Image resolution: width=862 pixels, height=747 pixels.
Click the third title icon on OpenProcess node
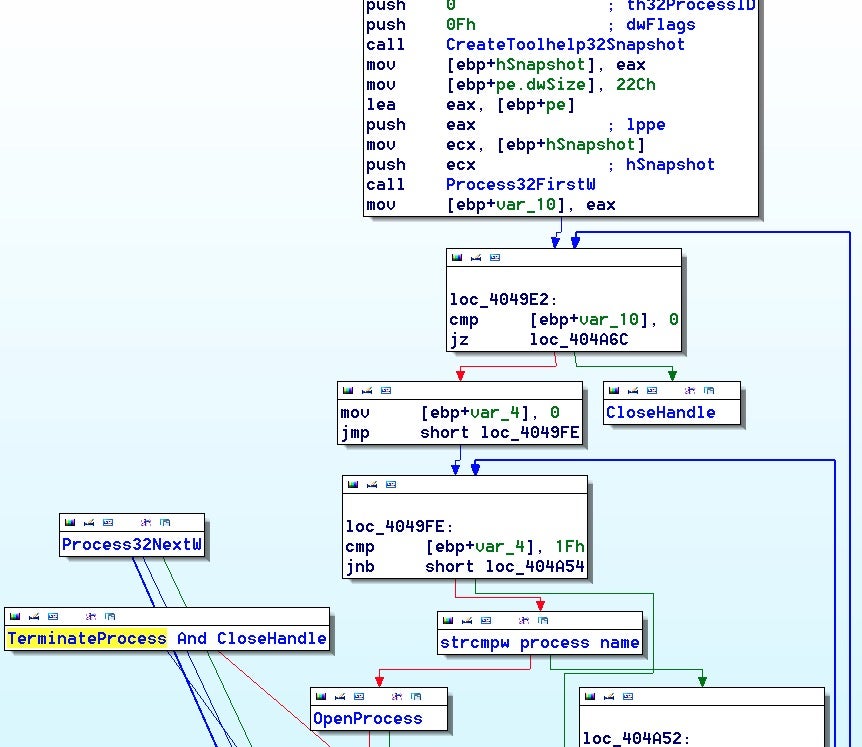pos(356,697)
